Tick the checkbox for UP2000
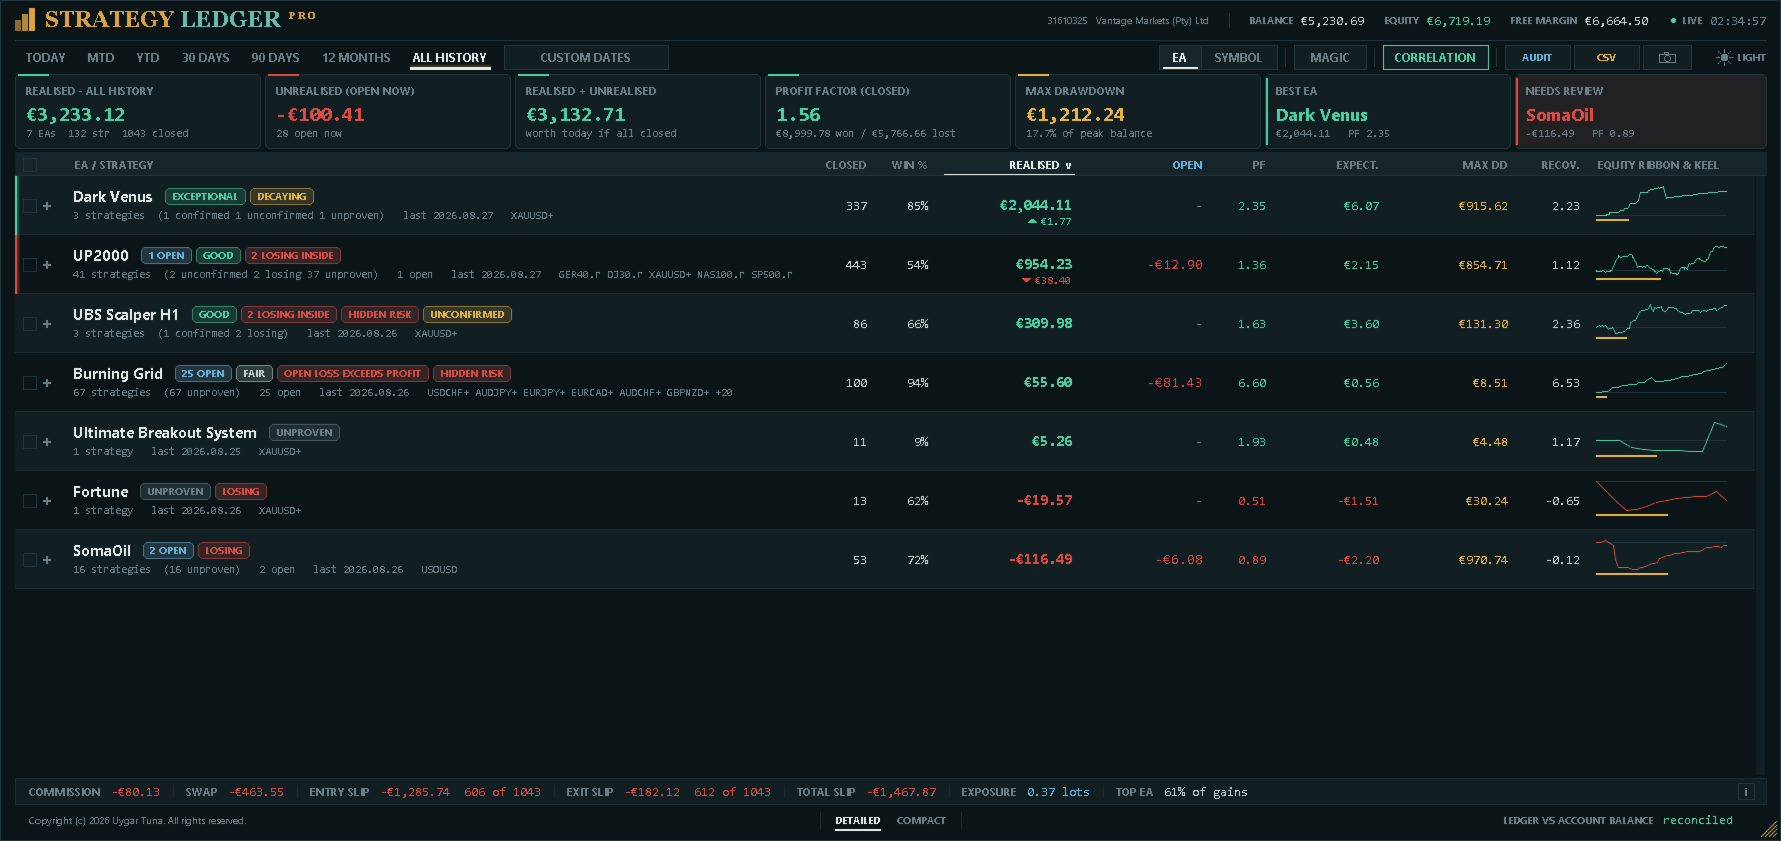 click(30, 265)
